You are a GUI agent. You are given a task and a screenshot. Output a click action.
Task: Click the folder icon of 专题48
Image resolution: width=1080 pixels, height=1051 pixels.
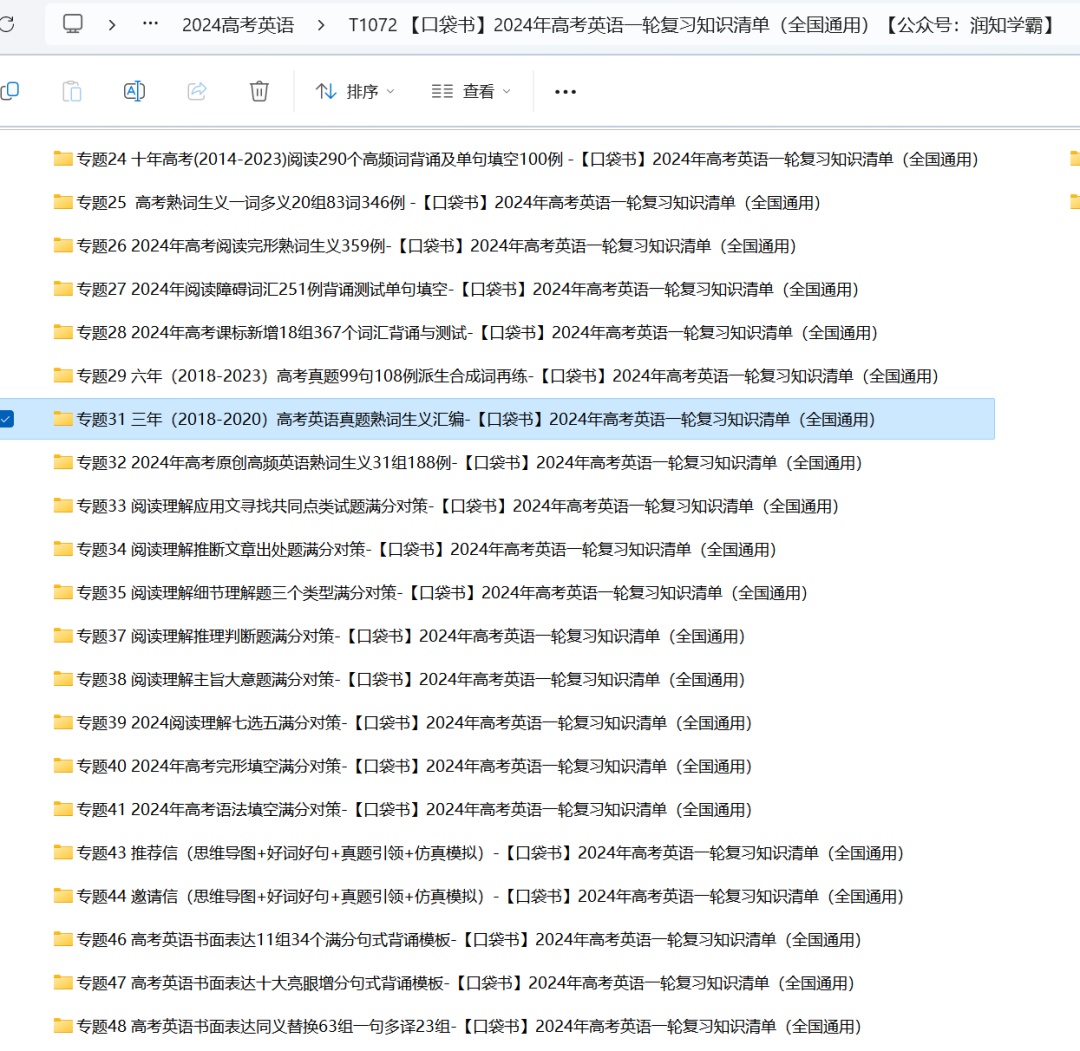63,1027
